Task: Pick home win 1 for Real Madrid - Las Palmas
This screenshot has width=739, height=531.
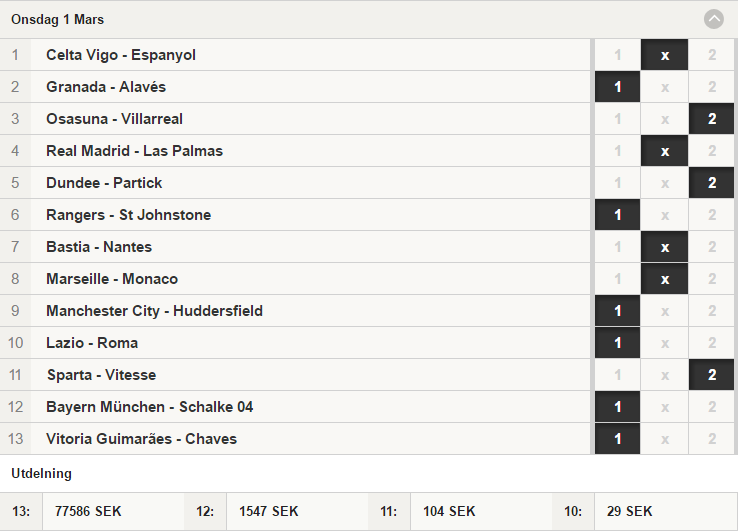Action: coord(617,151)
